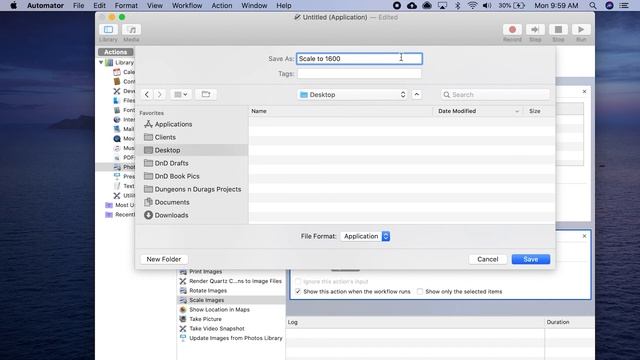This screenshot has width=640, height=360.
Task: Click the Tags input field
Action: tap(359, 74)
